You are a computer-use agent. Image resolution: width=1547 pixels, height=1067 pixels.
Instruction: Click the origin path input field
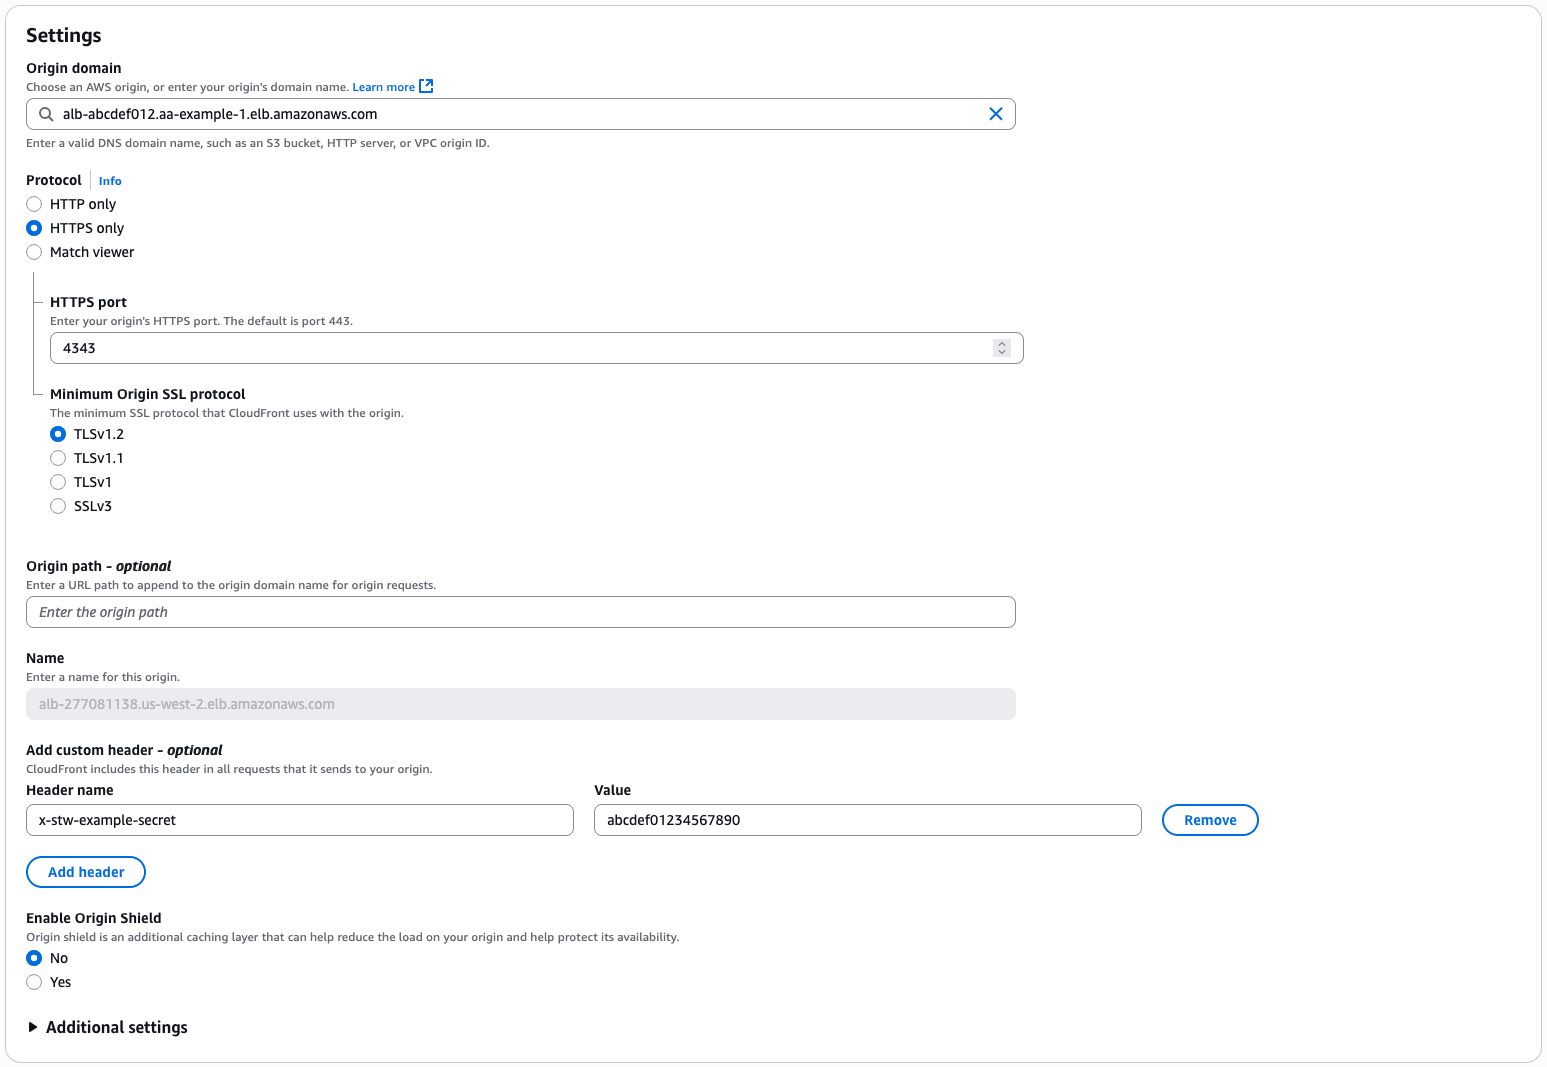520,611
